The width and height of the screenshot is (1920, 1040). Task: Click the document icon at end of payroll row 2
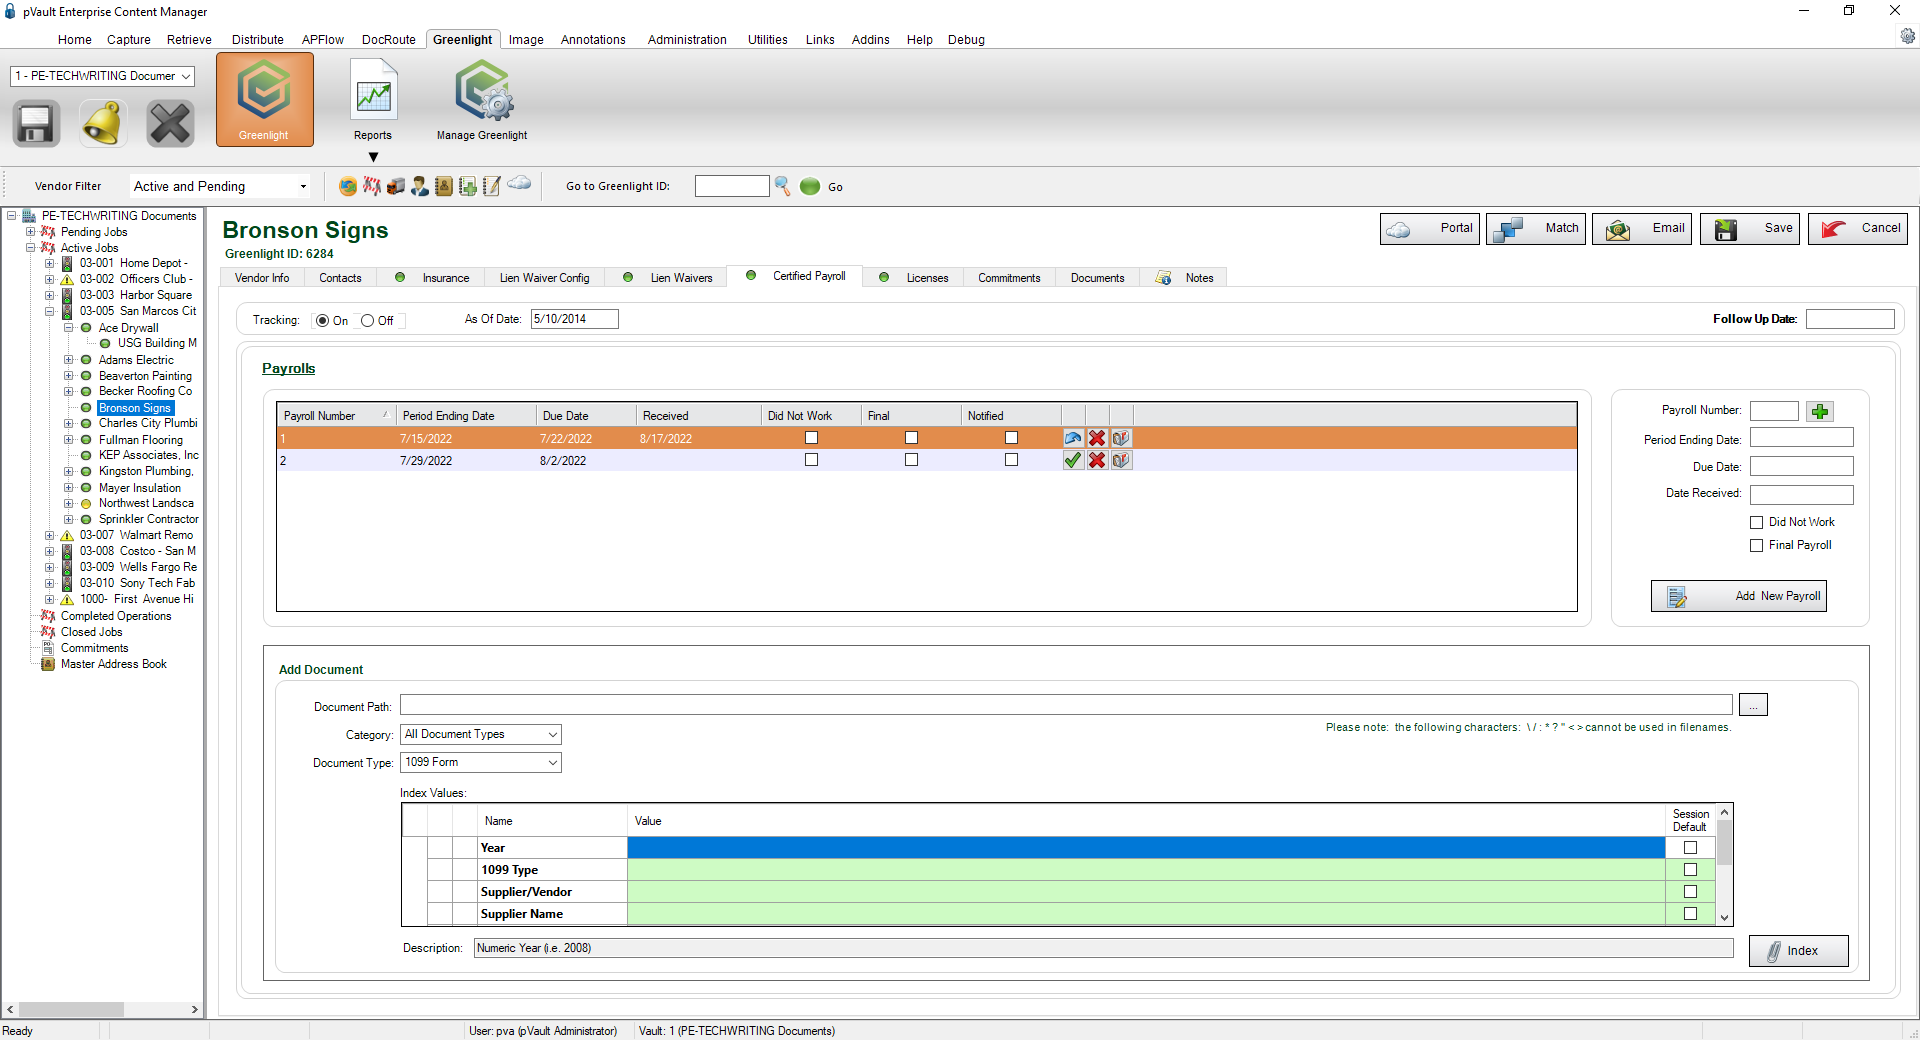(x=1121, y=460)
